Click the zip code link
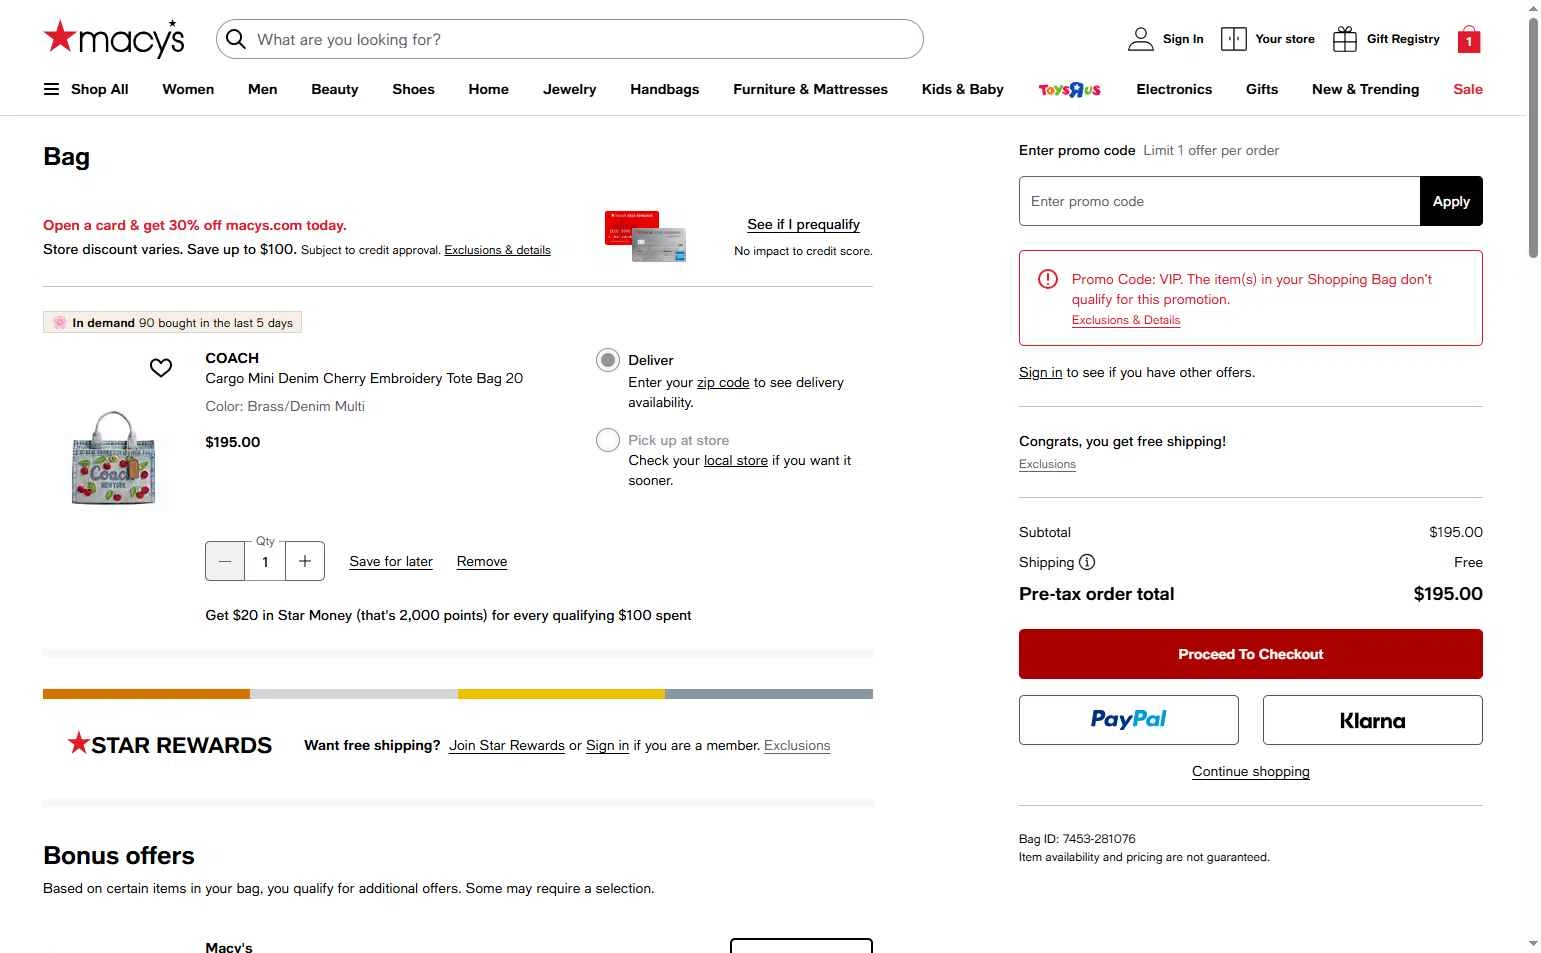 (723, 382)
